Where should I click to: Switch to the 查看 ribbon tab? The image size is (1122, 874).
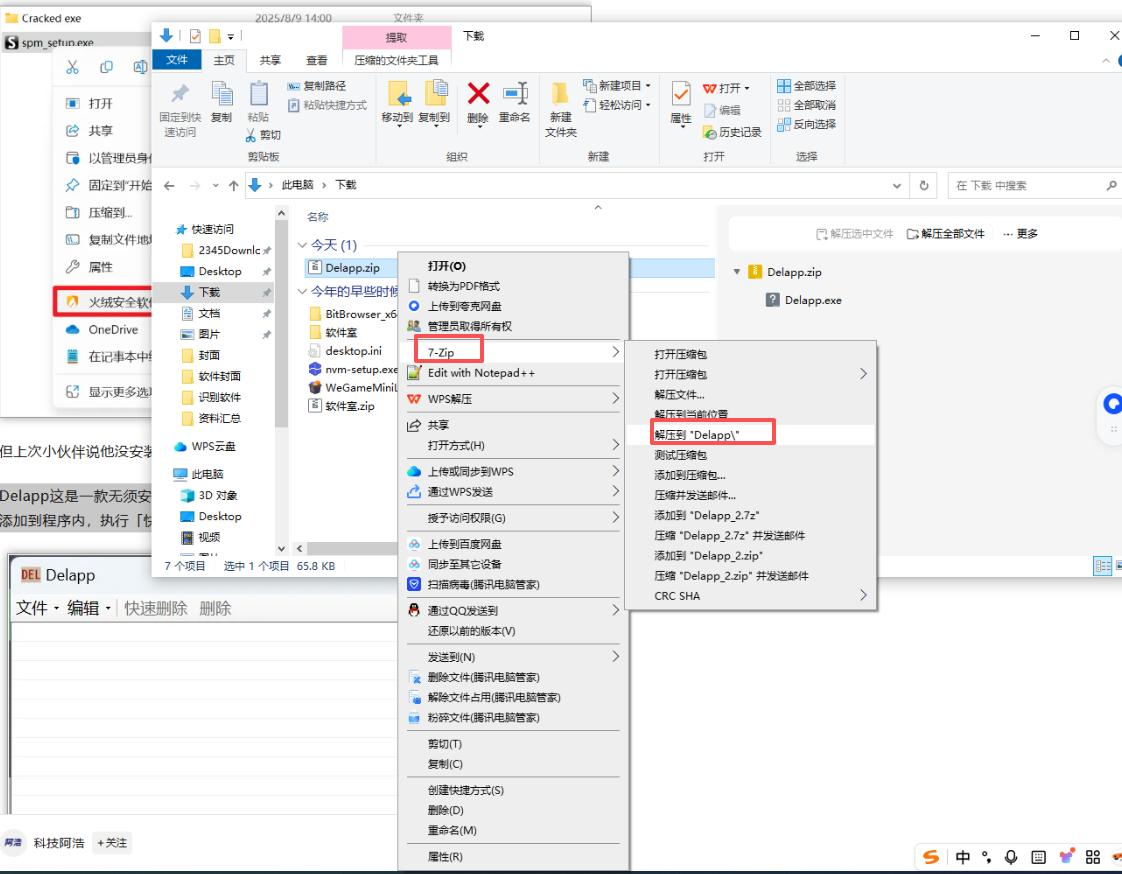pyautogui.click(x=316, y=60)
